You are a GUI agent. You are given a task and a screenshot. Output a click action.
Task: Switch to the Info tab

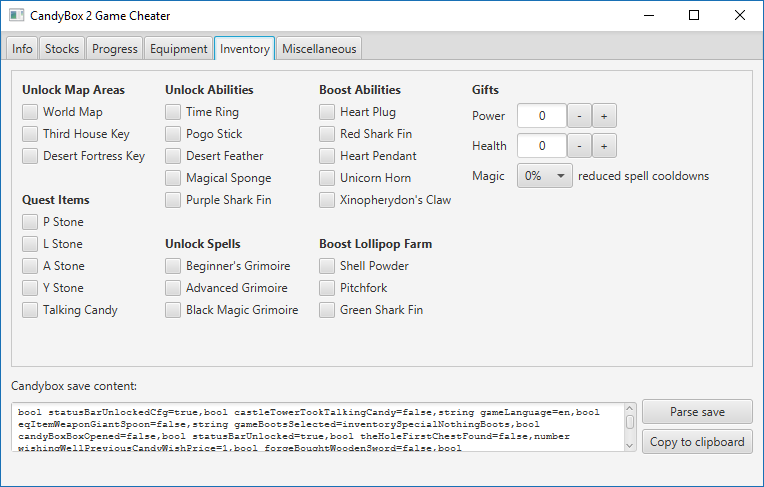(22, 49)
